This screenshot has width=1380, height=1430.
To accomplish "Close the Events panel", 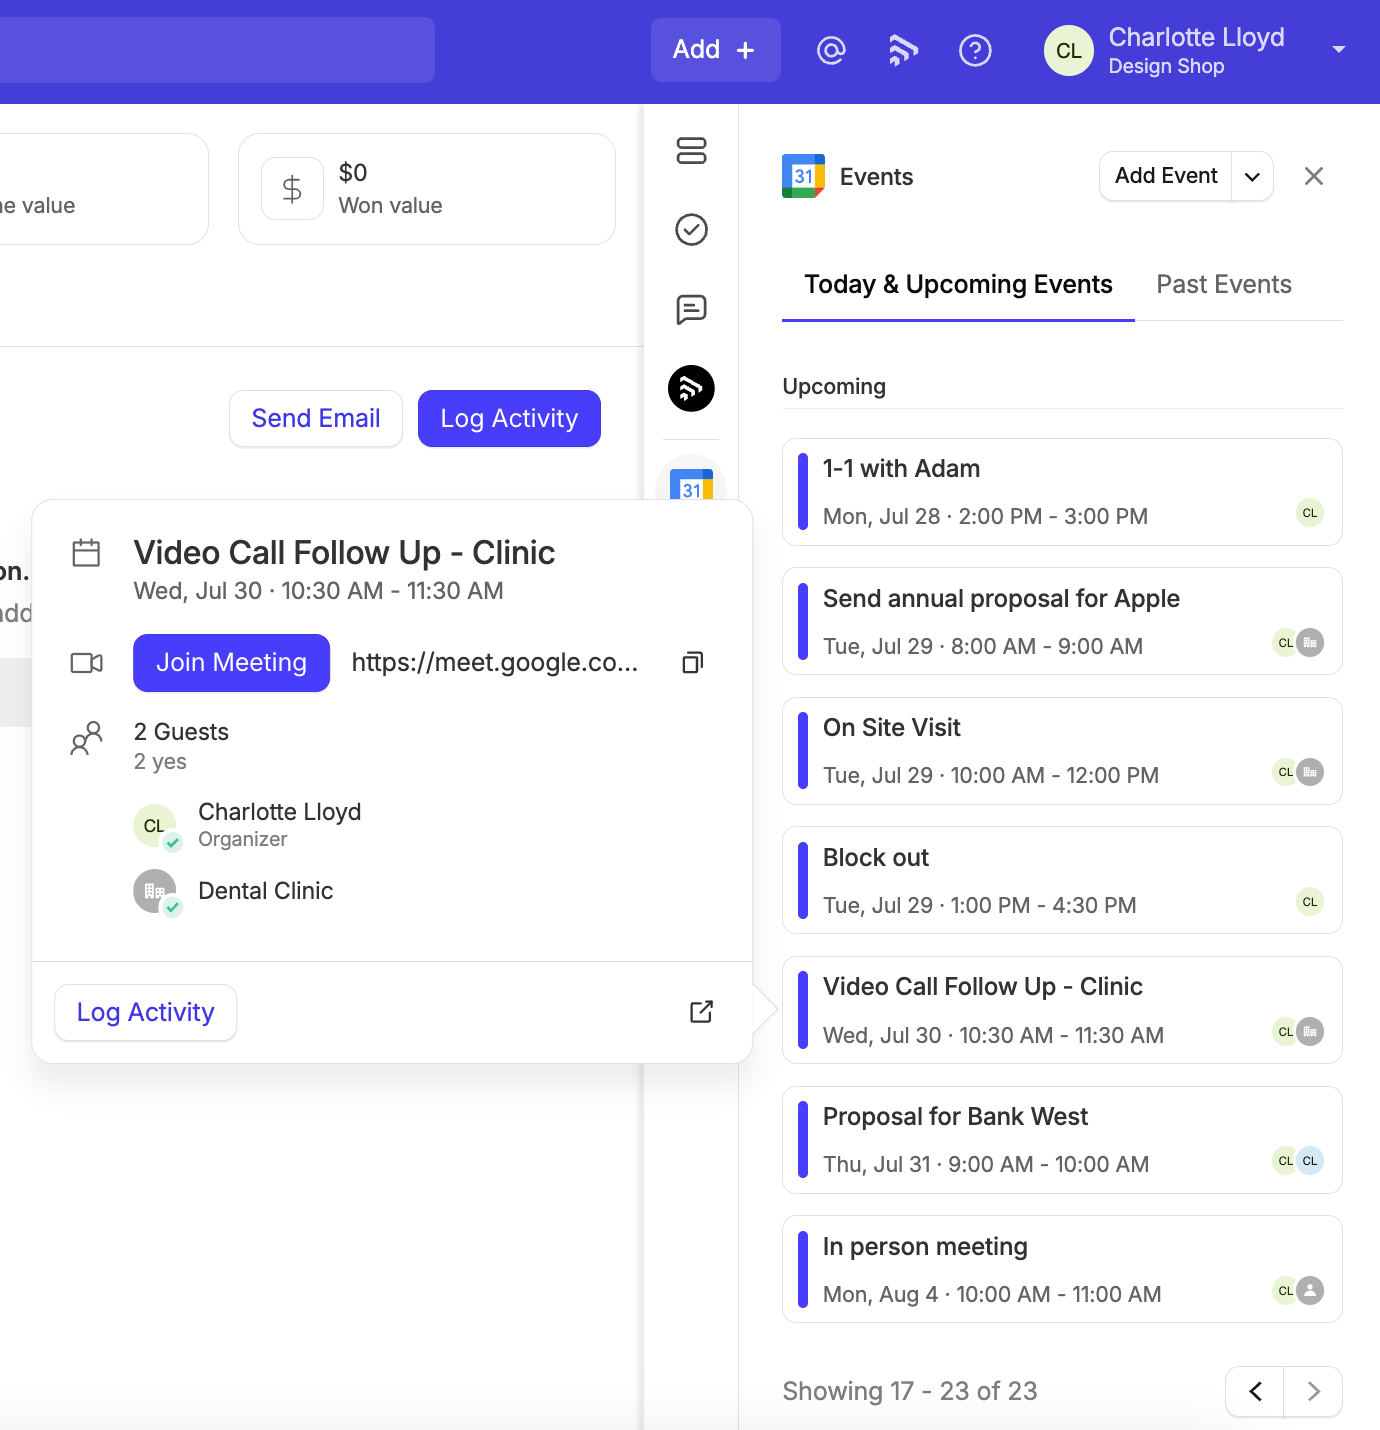I will tap(1314, 176).
